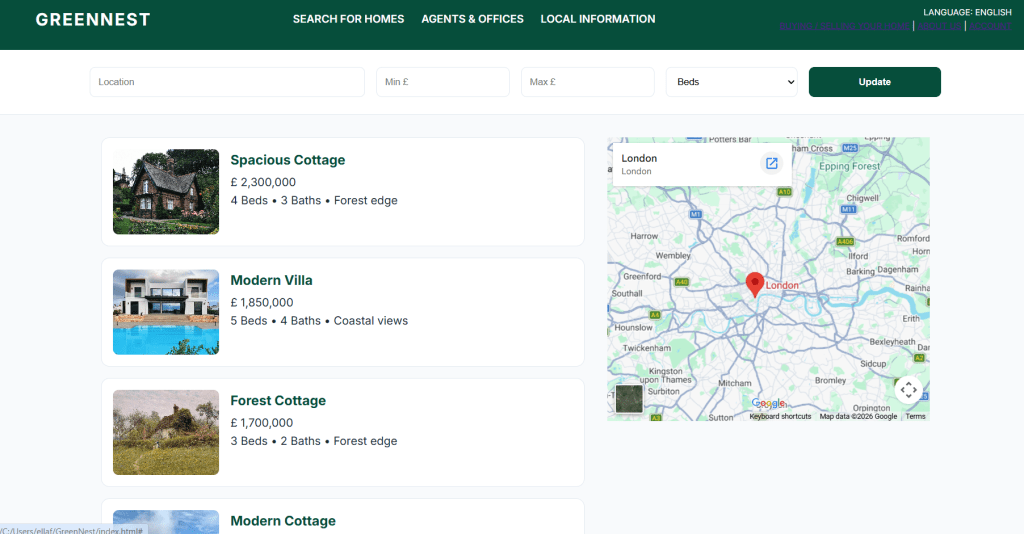Open Forest Cottage listing title
This screenshot has width=1024, height=534.
278,400
